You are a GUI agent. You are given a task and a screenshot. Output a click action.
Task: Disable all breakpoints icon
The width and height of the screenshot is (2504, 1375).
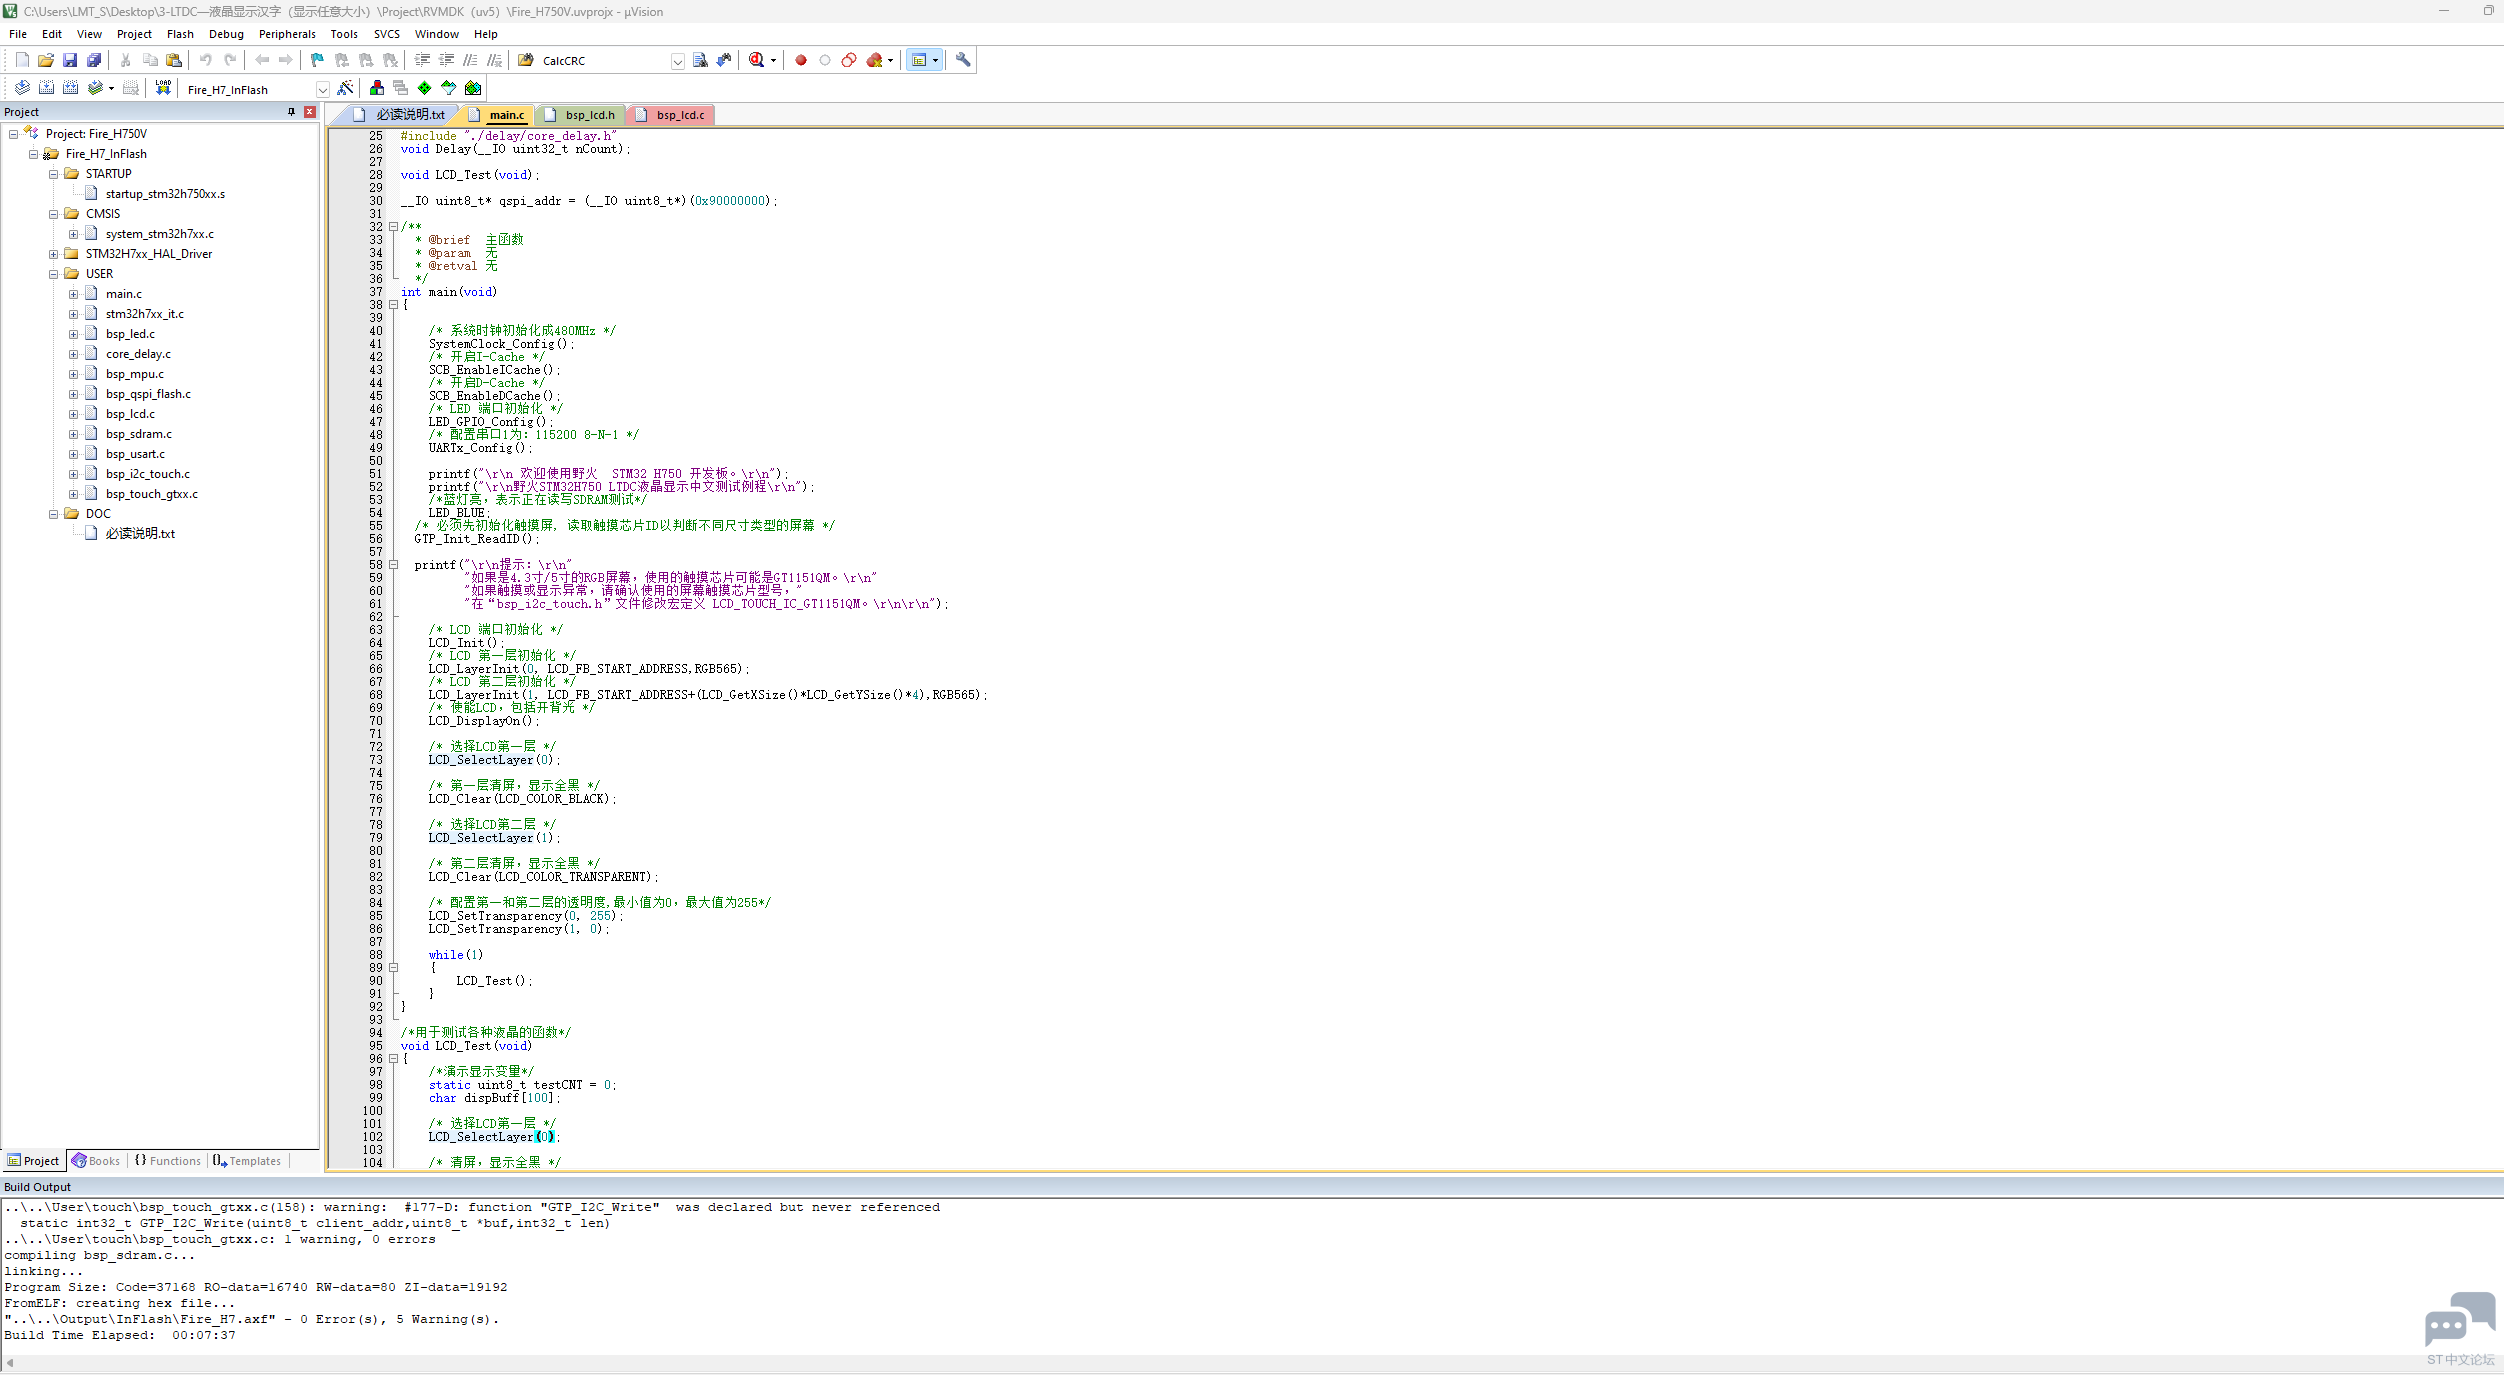click(x=849, y=60)
